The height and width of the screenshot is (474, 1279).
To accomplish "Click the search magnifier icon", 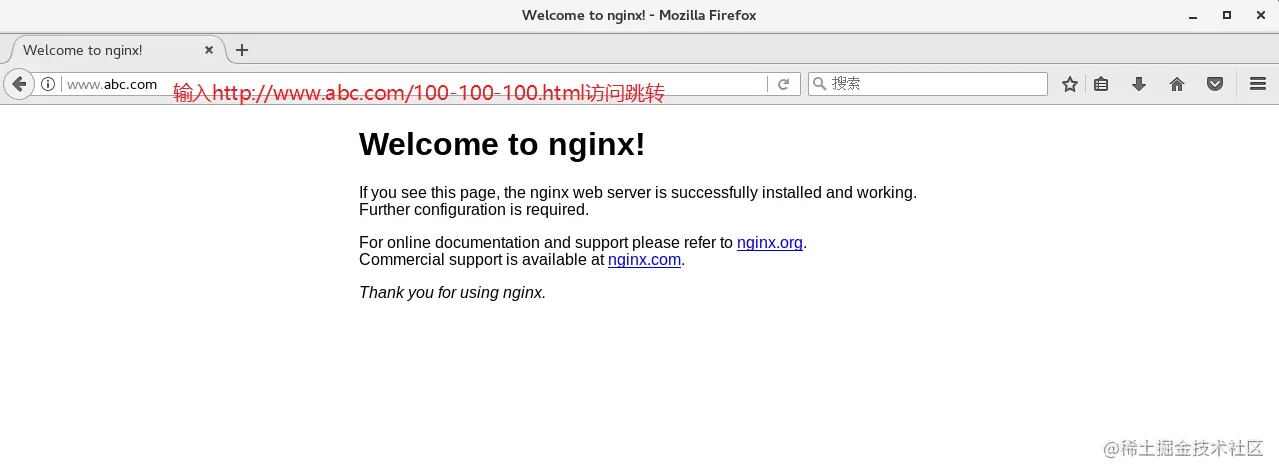I will coord(819,84).
